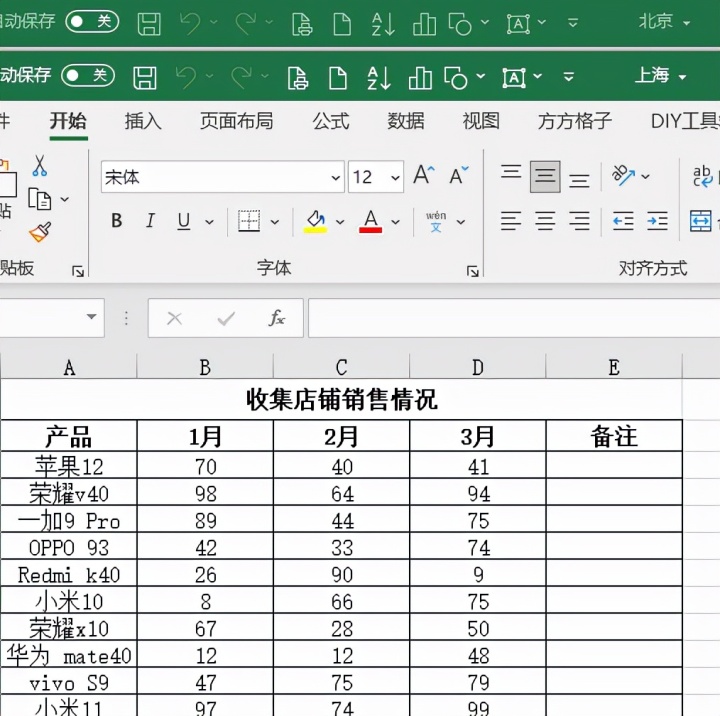This screenshot has height=716, width=720.
Task: Switch to 数据 tab
Action: click(x=405, y=121)
